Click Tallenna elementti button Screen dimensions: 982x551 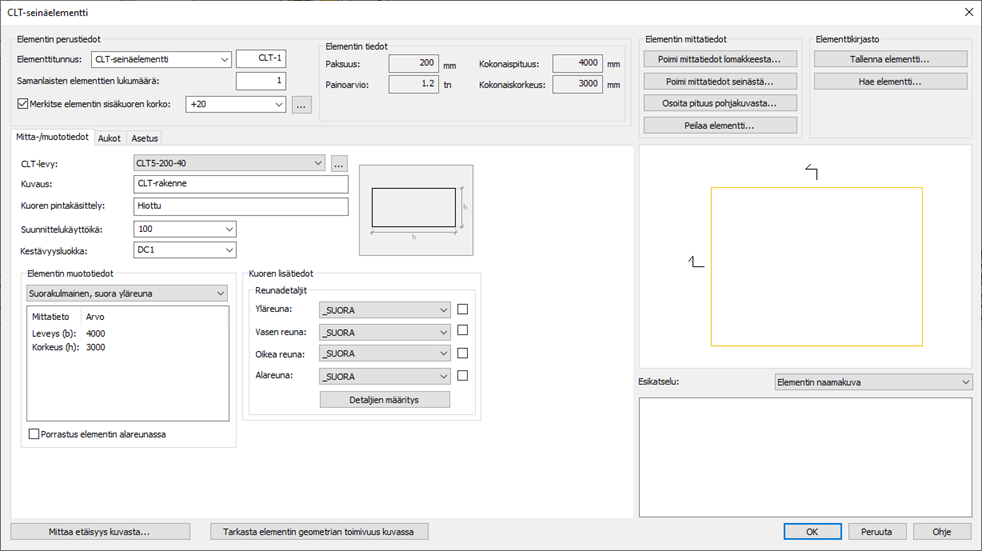[890, 59]
